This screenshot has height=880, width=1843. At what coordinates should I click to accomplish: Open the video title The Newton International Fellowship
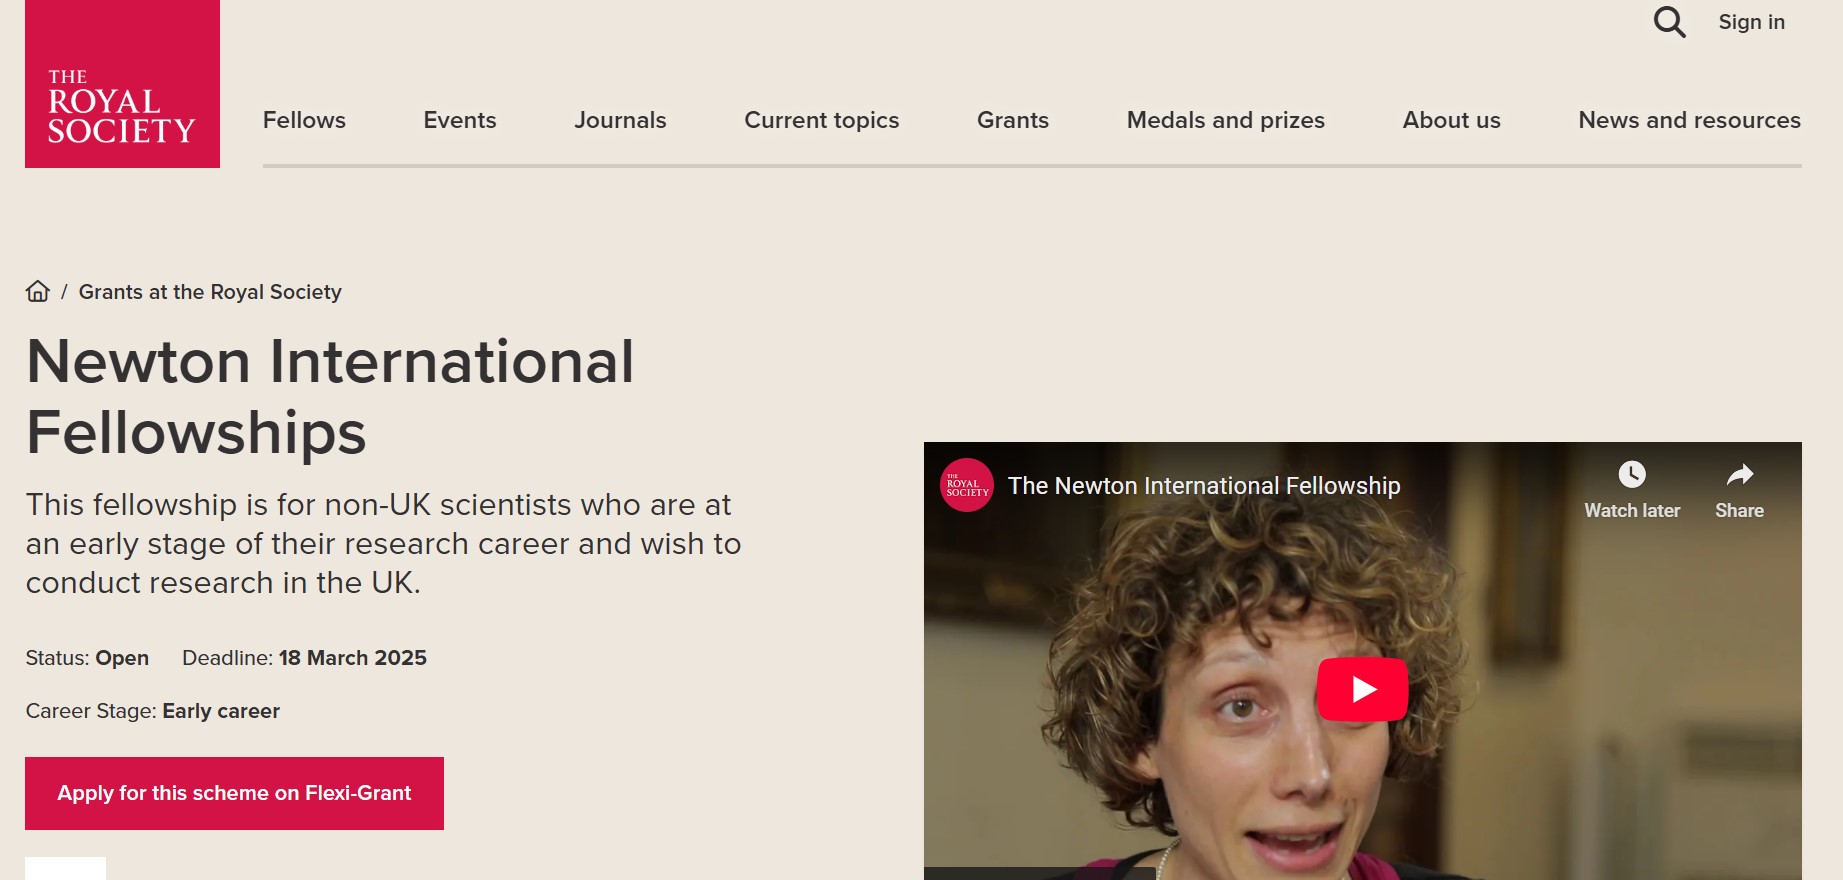pyautogui.click(x=1204, y=486)
